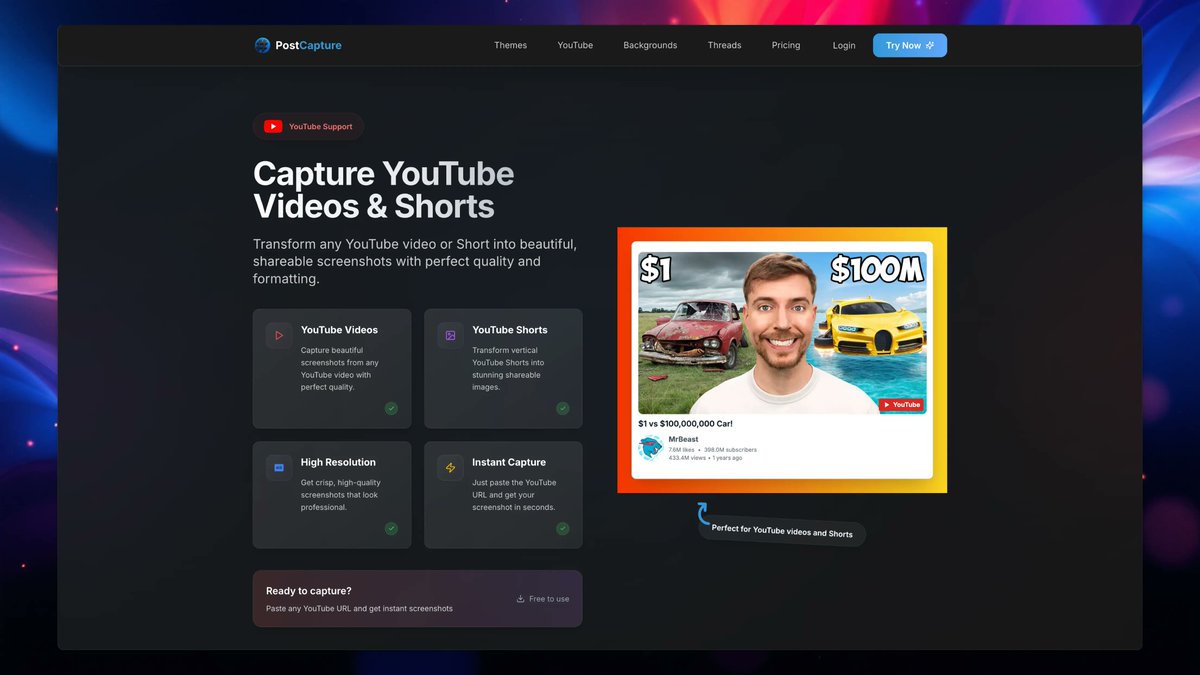Click the MrBeast video thumbnail image

pyautogui.click(x=782, y=333)
